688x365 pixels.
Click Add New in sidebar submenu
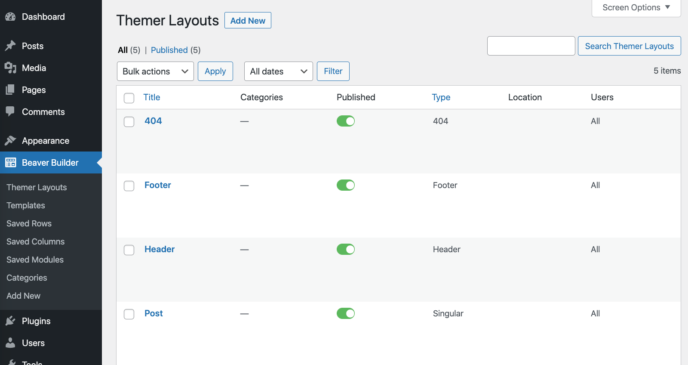tap(23, 296)
